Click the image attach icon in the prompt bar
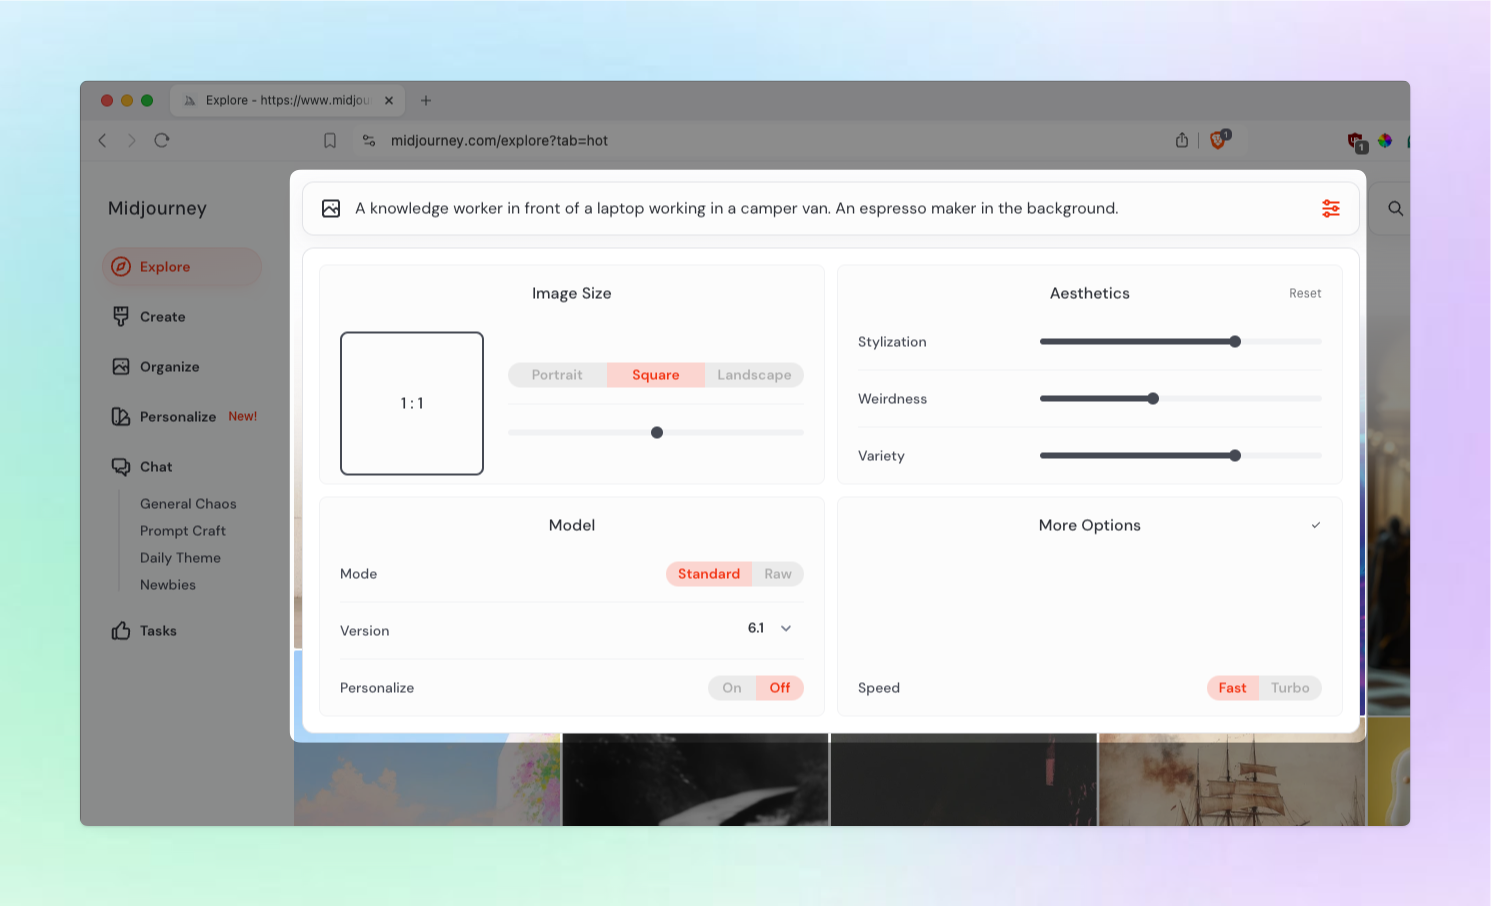1491x906 pixels. [331, 208]
